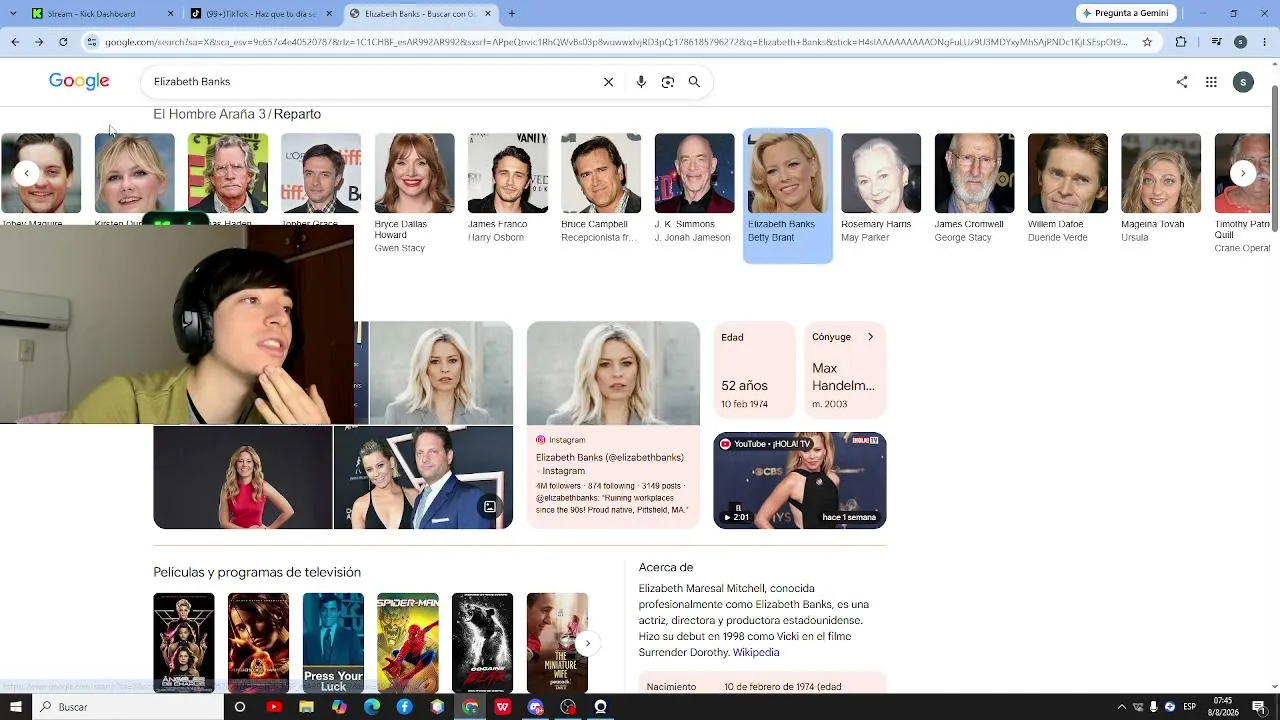The height and width of the screenshot is (720, 1280).
Task: Show previous cast members in carousel
Action: pyautogui.click(x=26, y=173)
